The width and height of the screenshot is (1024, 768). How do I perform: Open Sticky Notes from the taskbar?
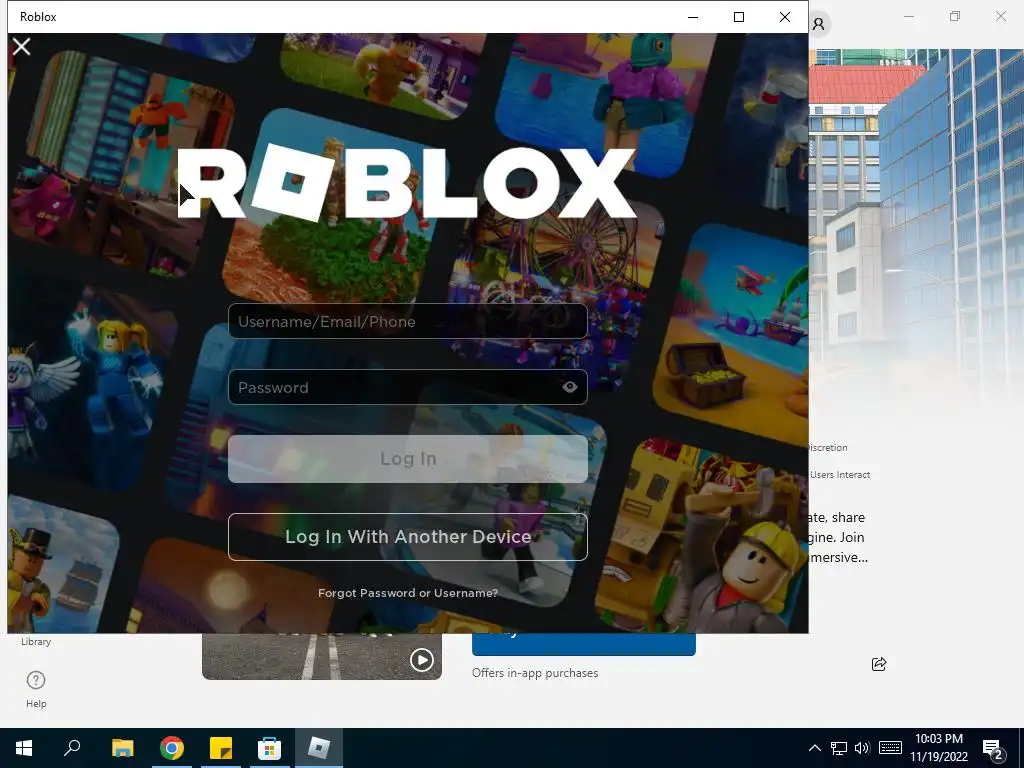221,748
